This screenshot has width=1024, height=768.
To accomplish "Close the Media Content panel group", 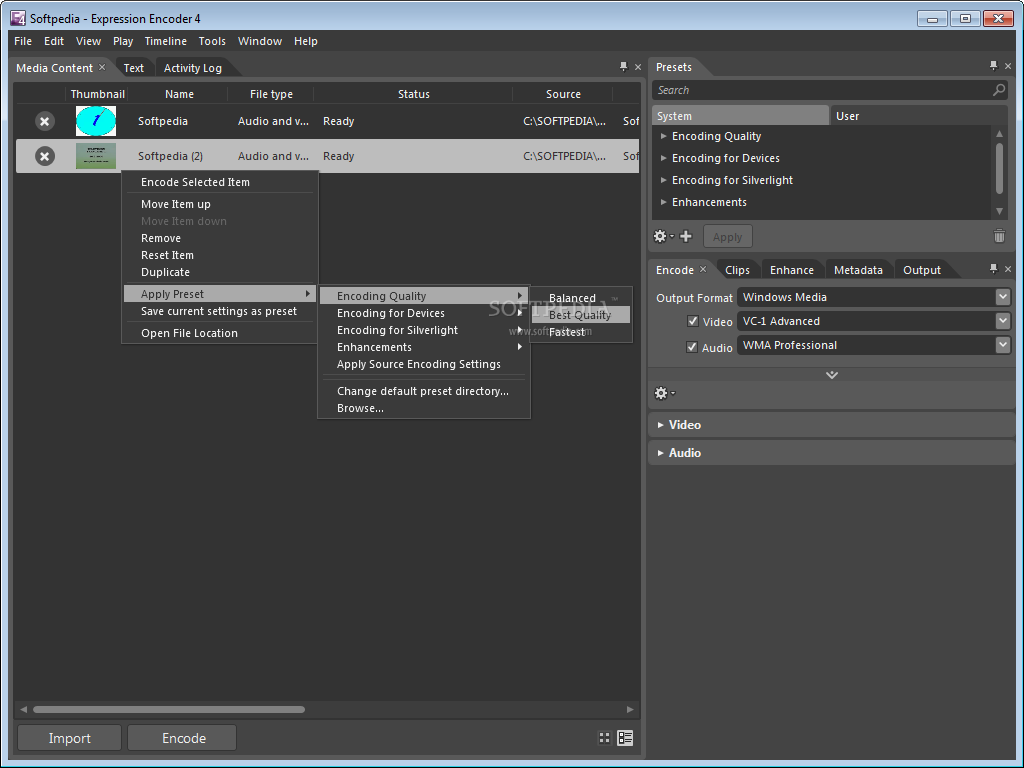I will [638, 67].
